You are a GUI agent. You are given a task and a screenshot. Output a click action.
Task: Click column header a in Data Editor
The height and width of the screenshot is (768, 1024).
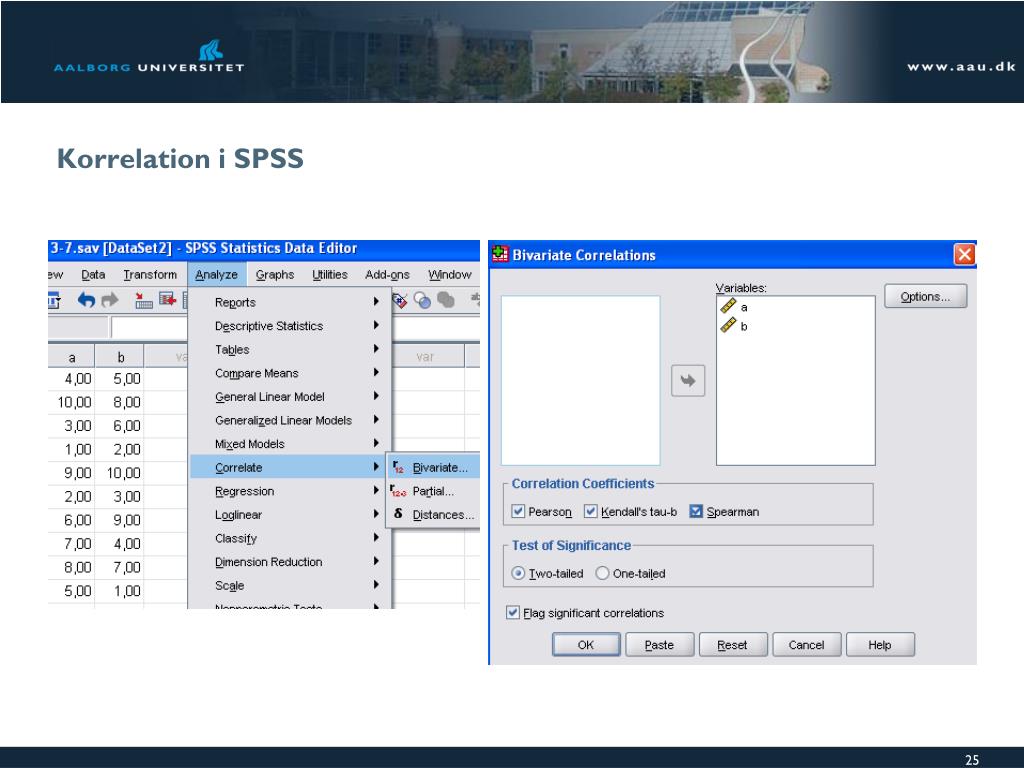[72, 357]
